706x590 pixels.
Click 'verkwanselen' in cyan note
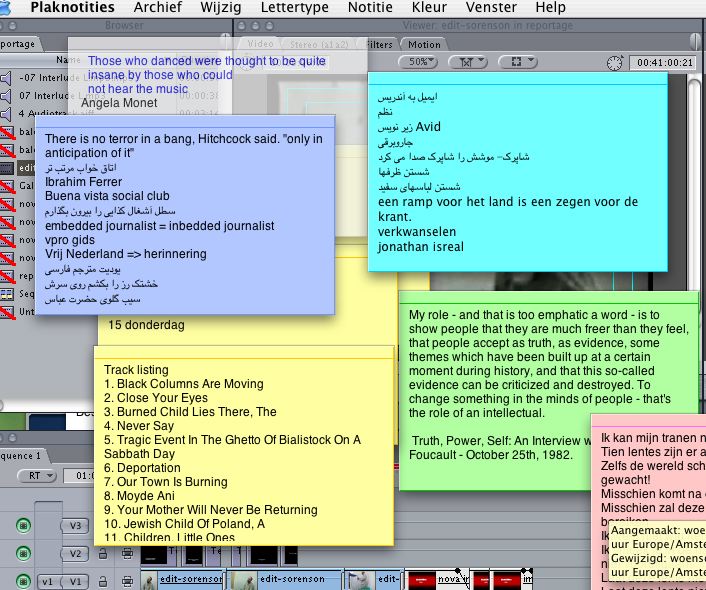pyautogui.click(x=417, y=232)
